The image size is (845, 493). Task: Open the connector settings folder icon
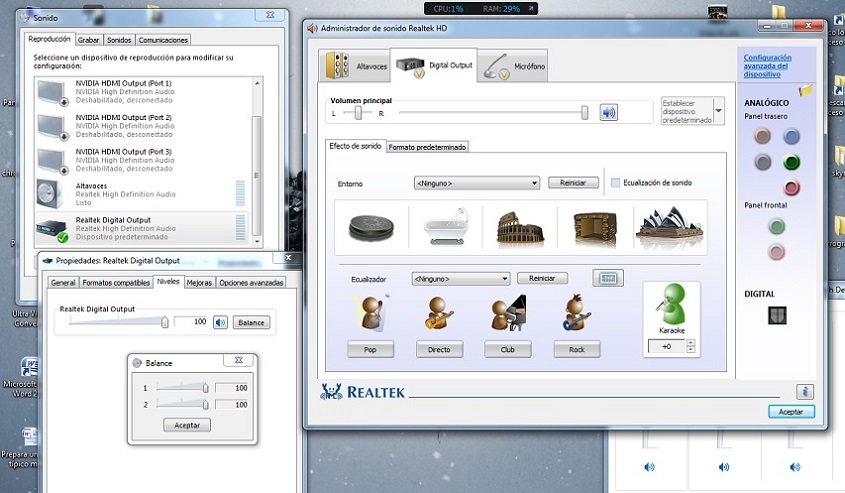tap(805, 89)
